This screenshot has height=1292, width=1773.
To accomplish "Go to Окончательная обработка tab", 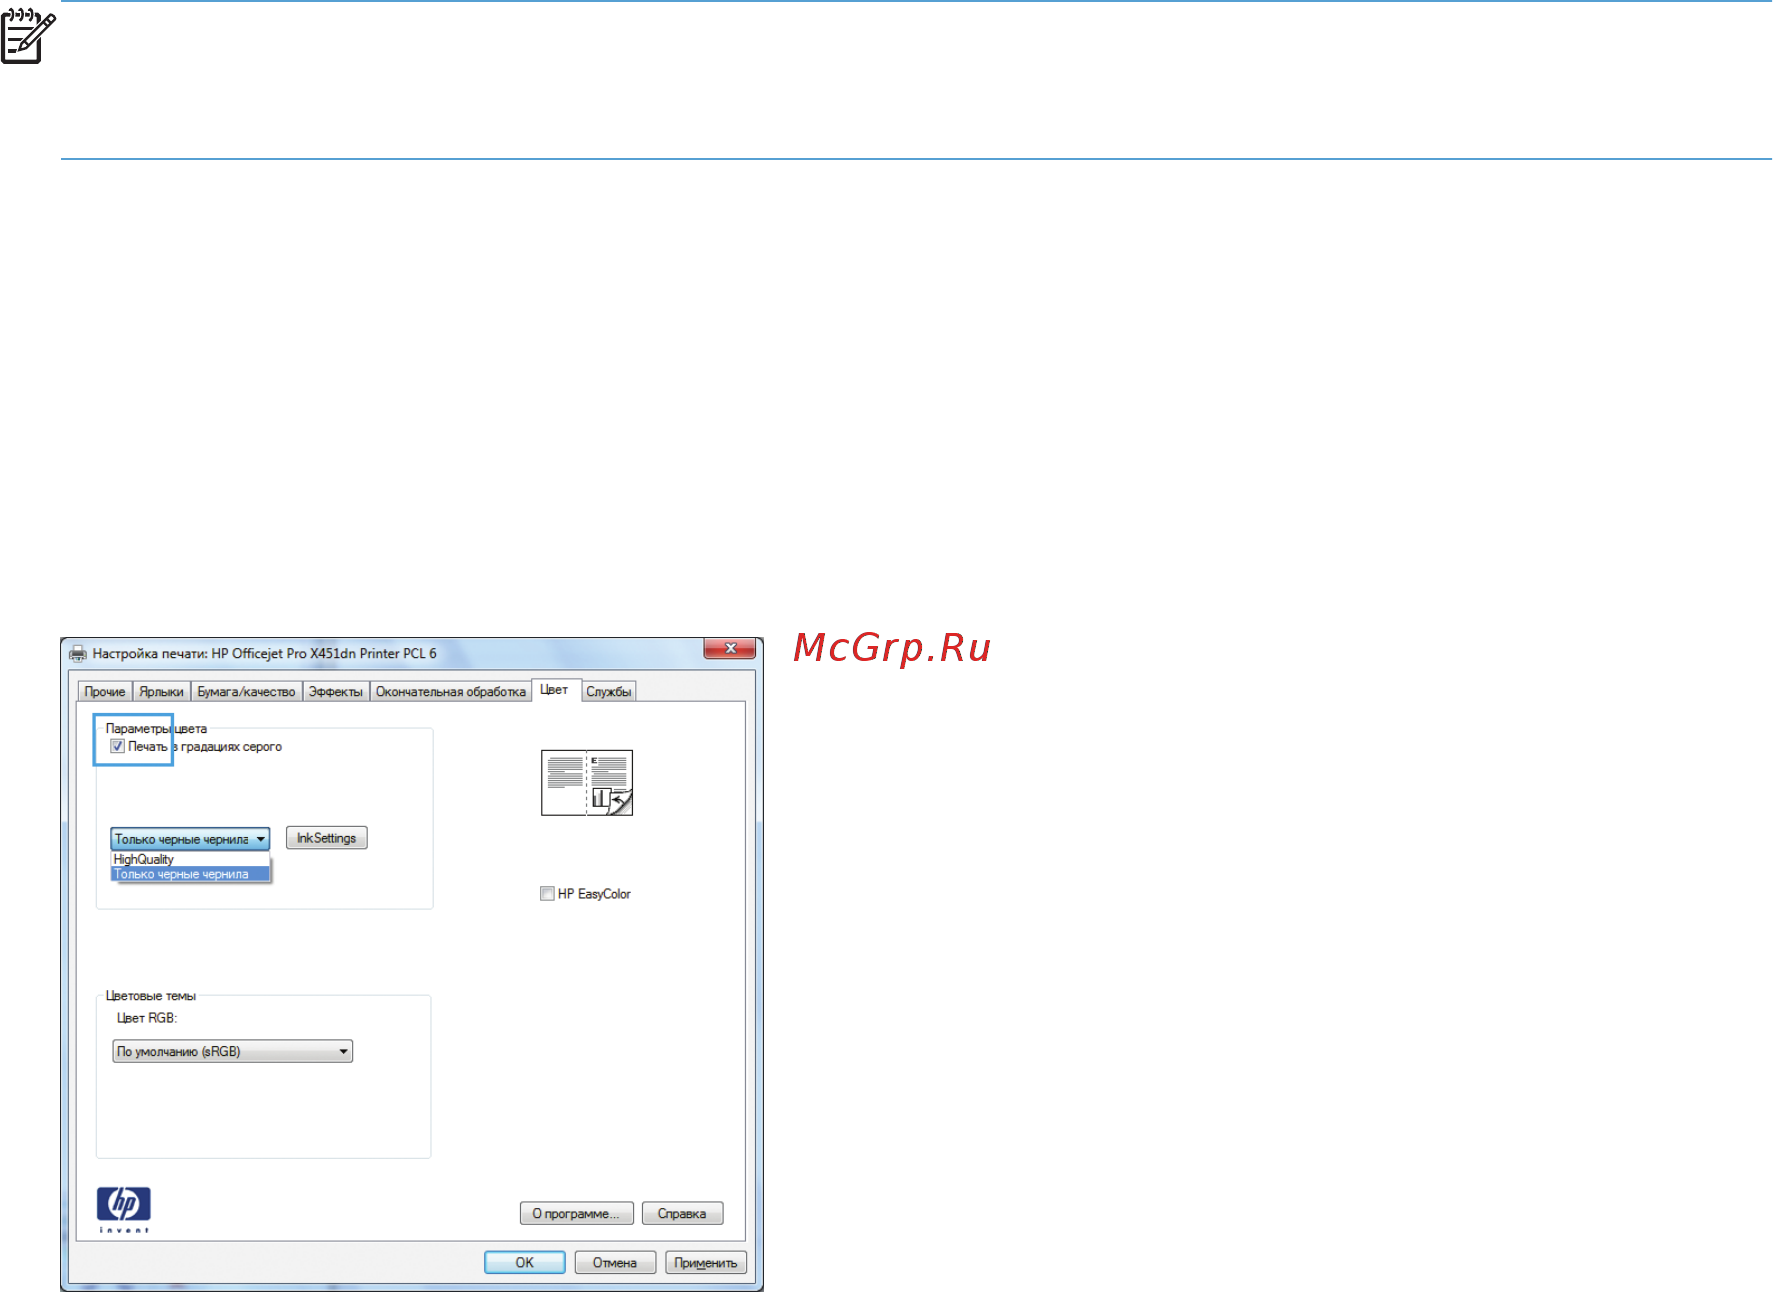I will [x=451, y=692].
